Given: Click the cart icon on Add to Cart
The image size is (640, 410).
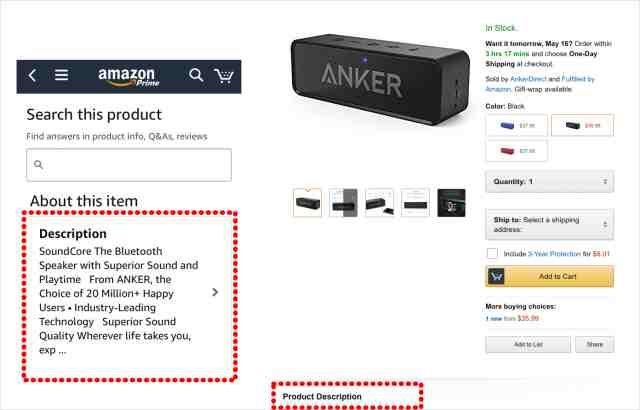Looking at the screenshot, I should click(x=496, y=277).
